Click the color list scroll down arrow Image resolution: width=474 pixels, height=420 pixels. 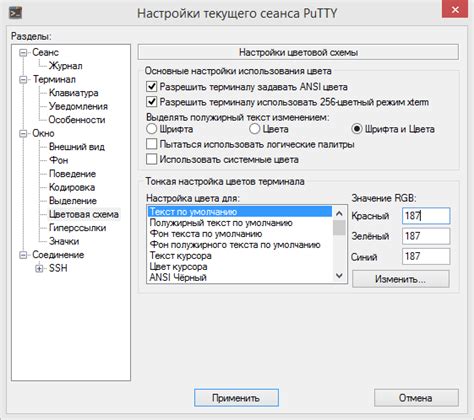click(339, 276)
